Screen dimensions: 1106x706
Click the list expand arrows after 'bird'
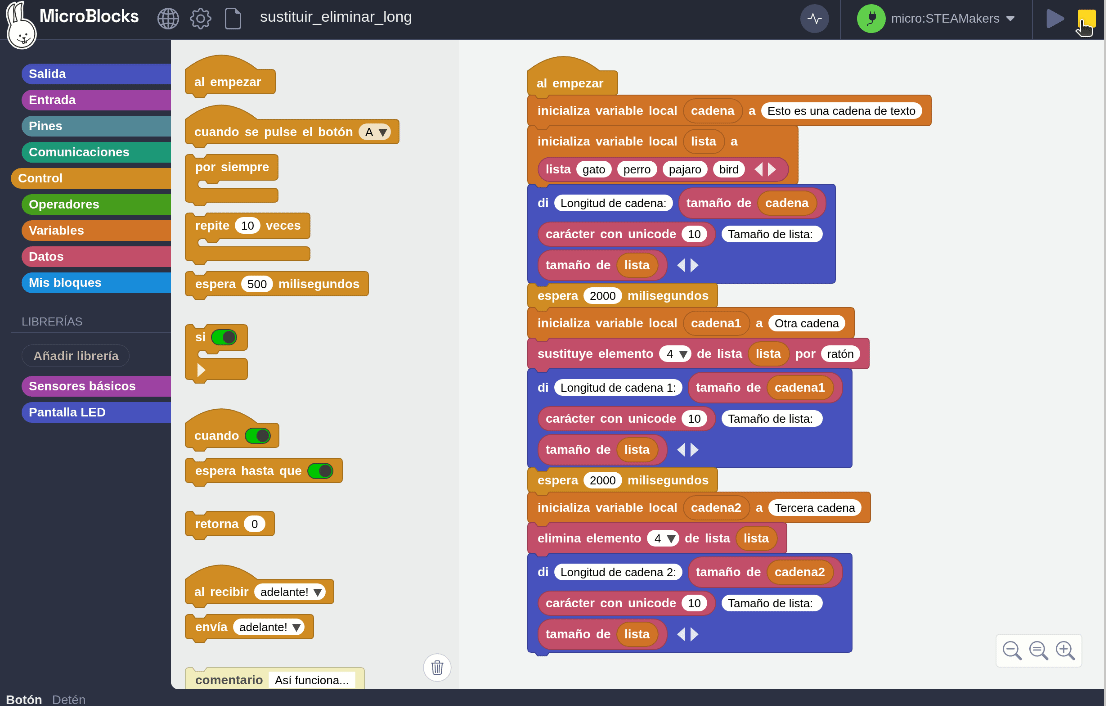[x=765, y=169]
